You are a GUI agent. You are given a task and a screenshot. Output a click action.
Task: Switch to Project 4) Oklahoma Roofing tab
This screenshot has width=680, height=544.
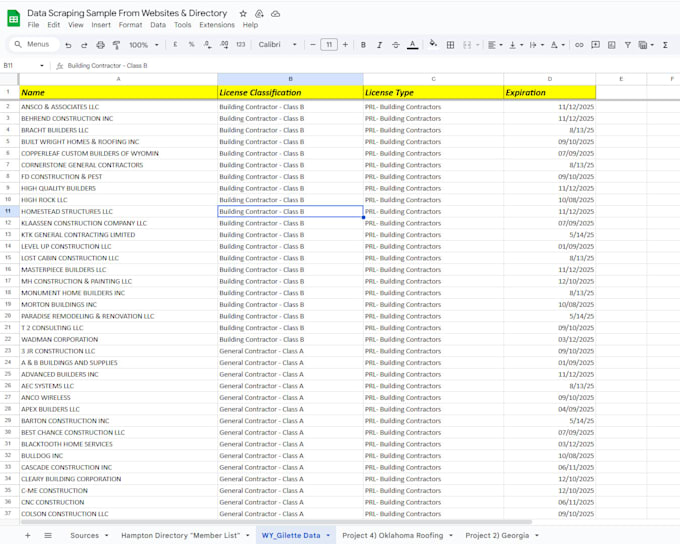[x=392, y=535]
